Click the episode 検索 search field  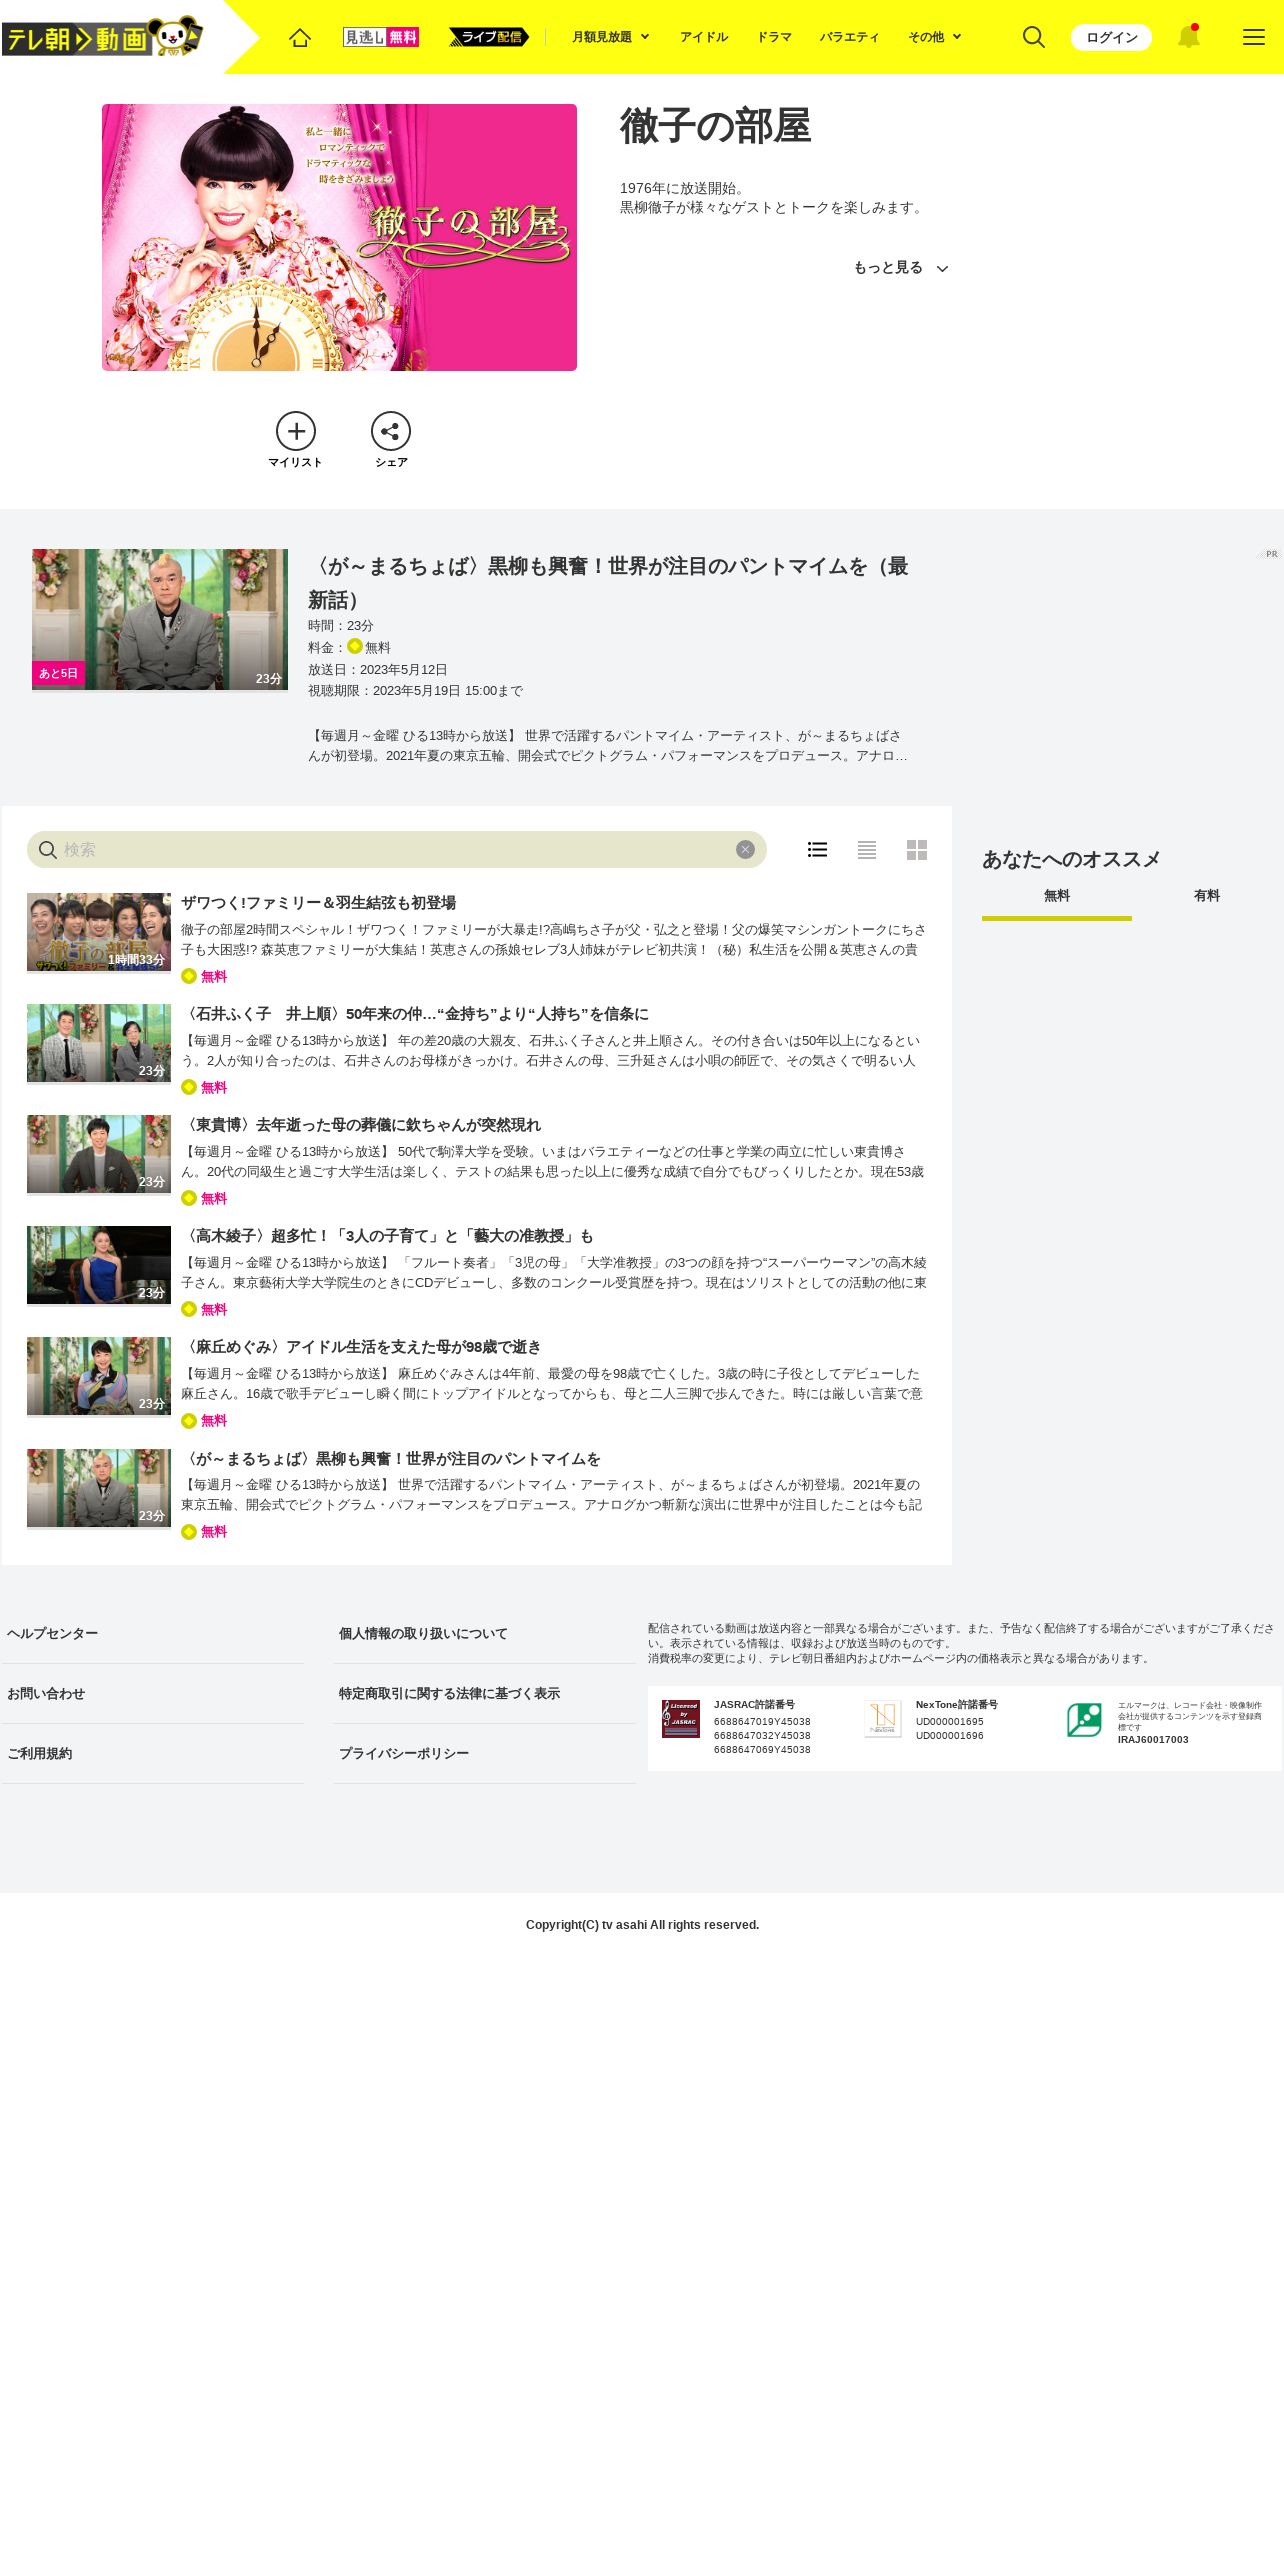pyautogui.click(x=396, y=850)
